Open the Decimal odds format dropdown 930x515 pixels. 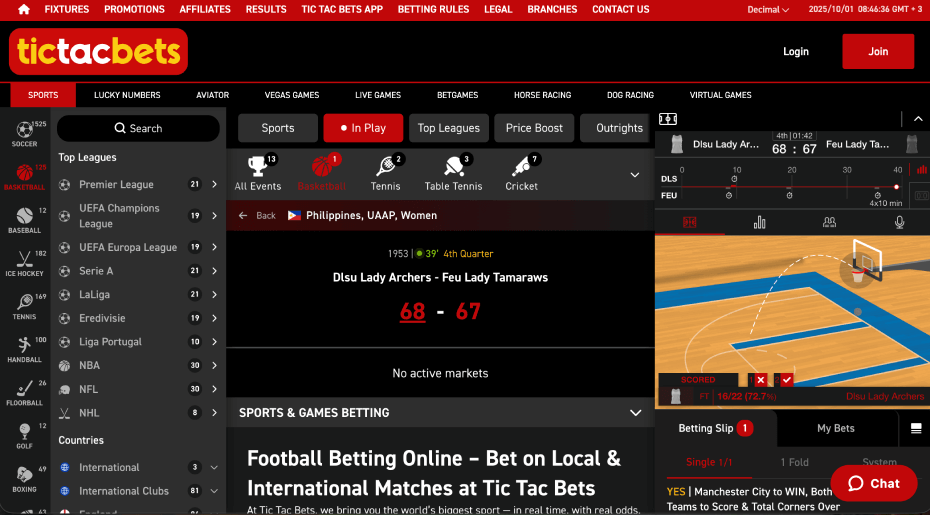[768, 10]
